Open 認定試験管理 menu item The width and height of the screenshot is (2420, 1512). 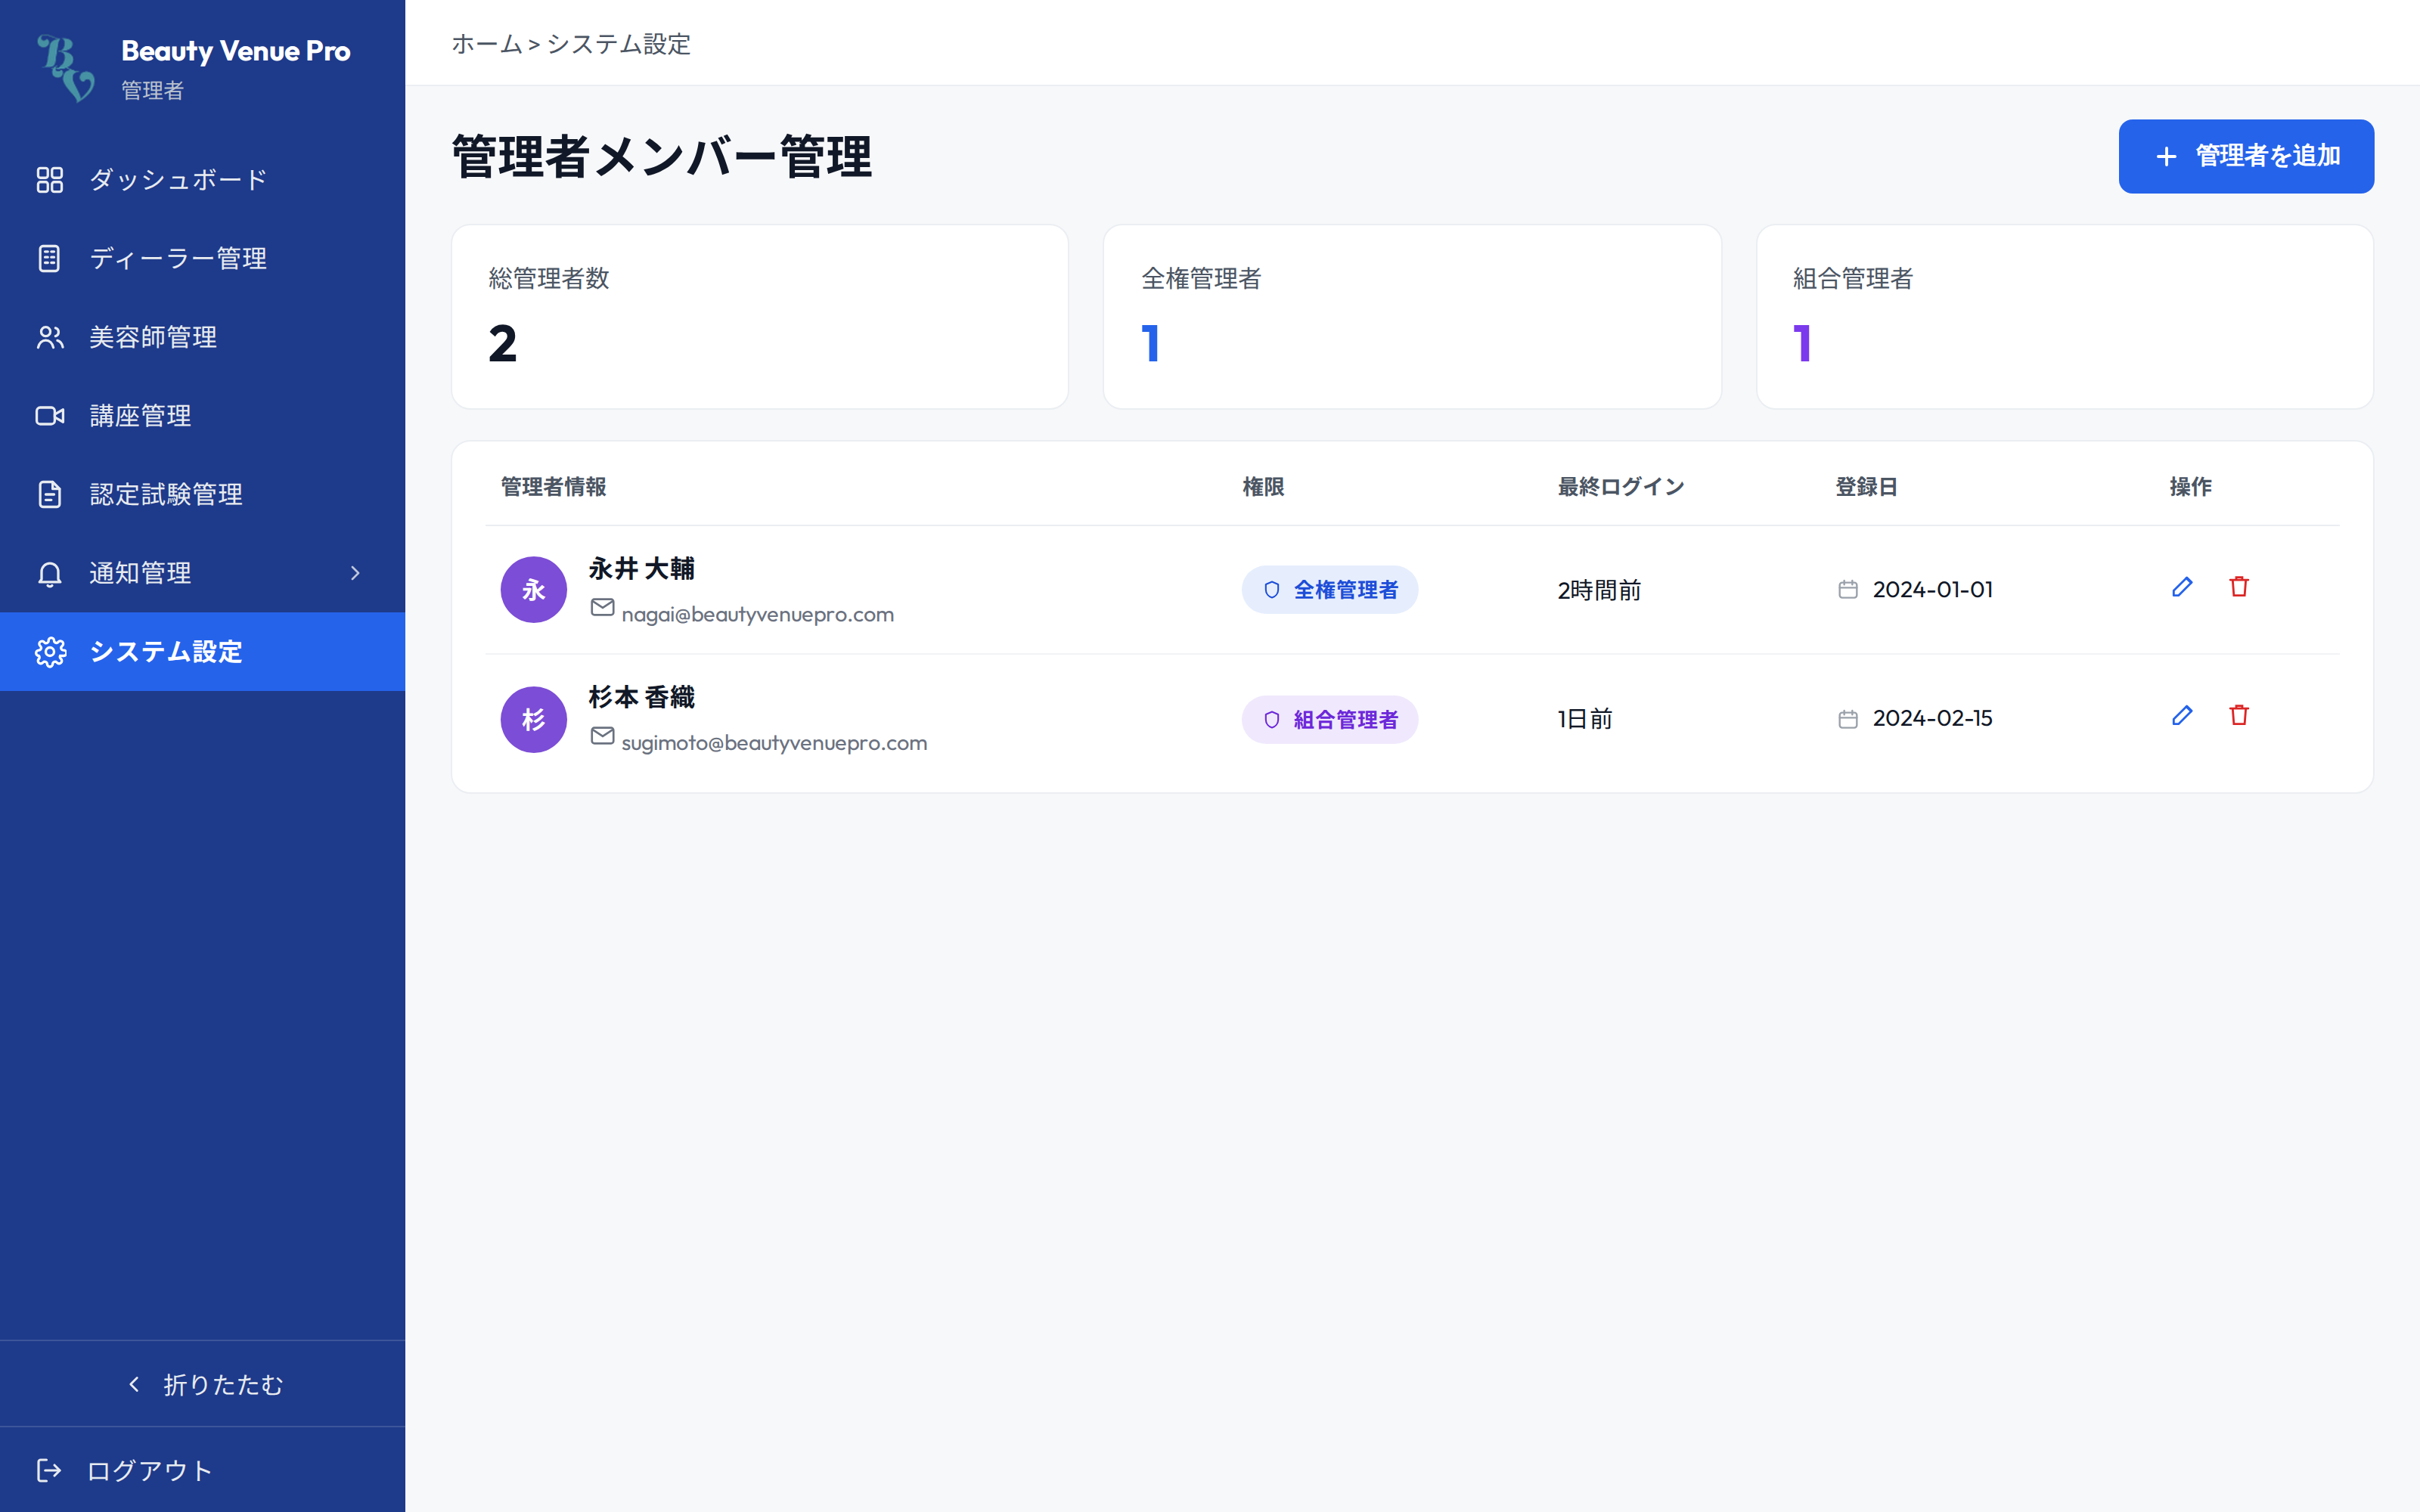(203, 494)
